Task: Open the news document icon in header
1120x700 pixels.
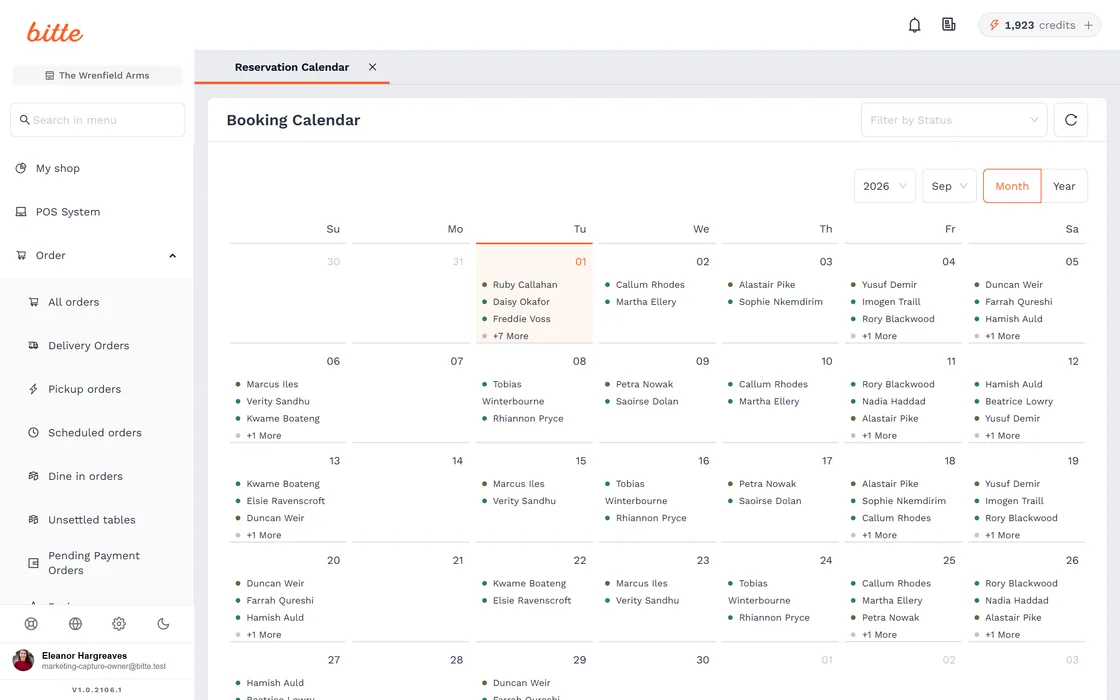Action: coord(949,25)
